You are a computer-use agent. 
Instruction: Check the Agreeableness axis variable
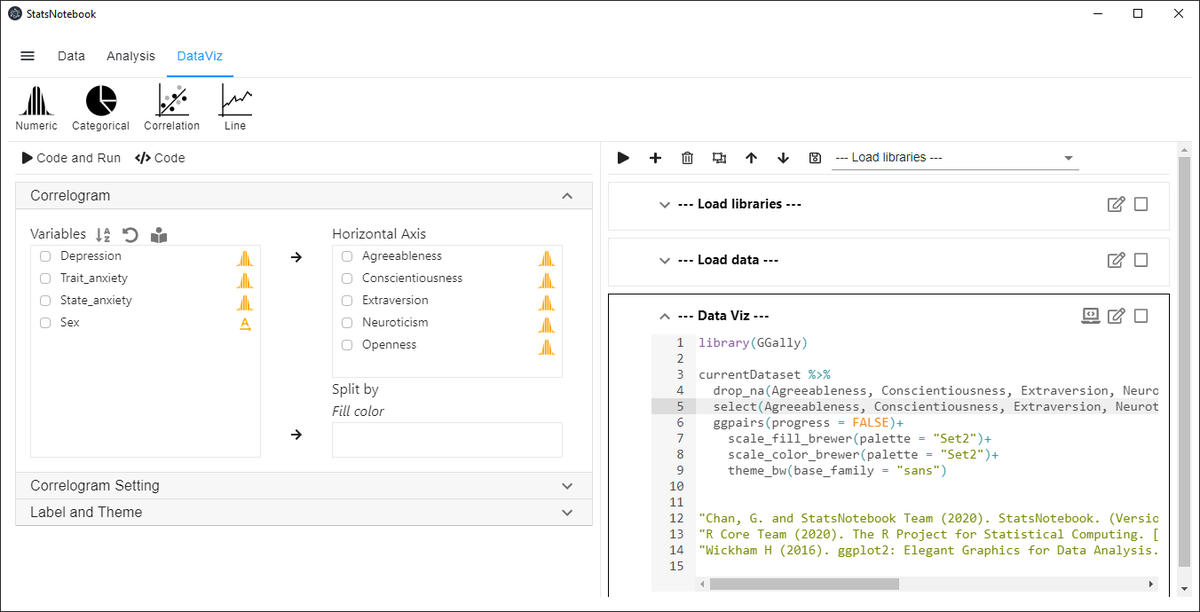pos(347,257)
